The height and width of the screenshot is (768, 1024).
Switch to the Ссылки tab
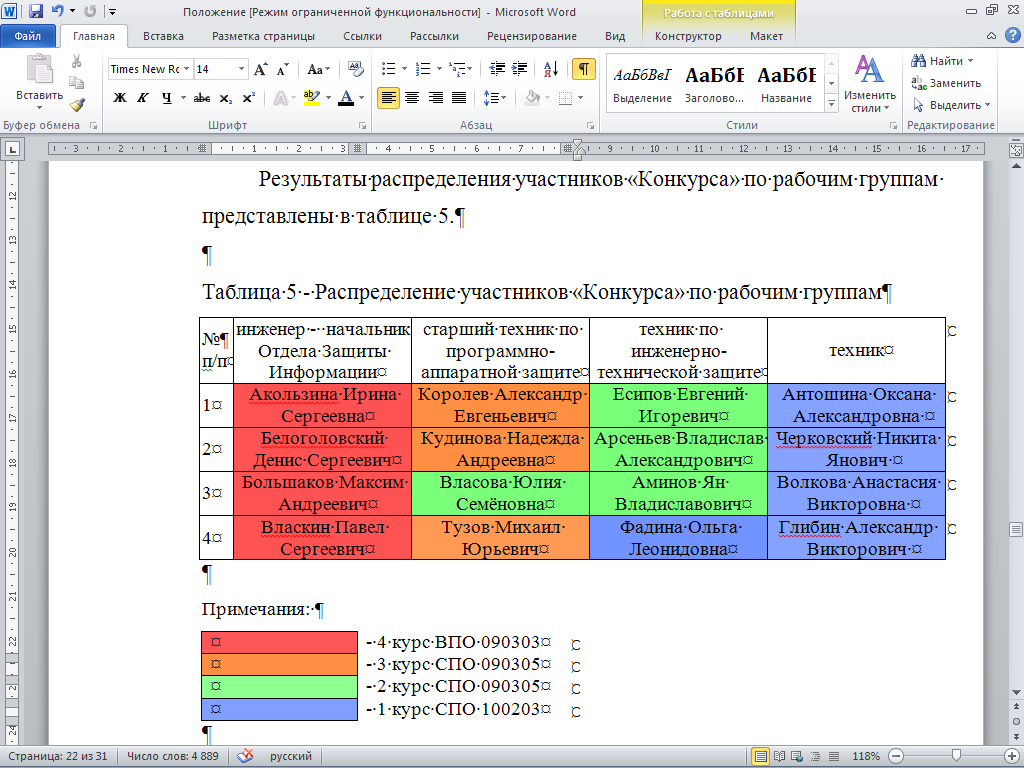click(362, 36)
